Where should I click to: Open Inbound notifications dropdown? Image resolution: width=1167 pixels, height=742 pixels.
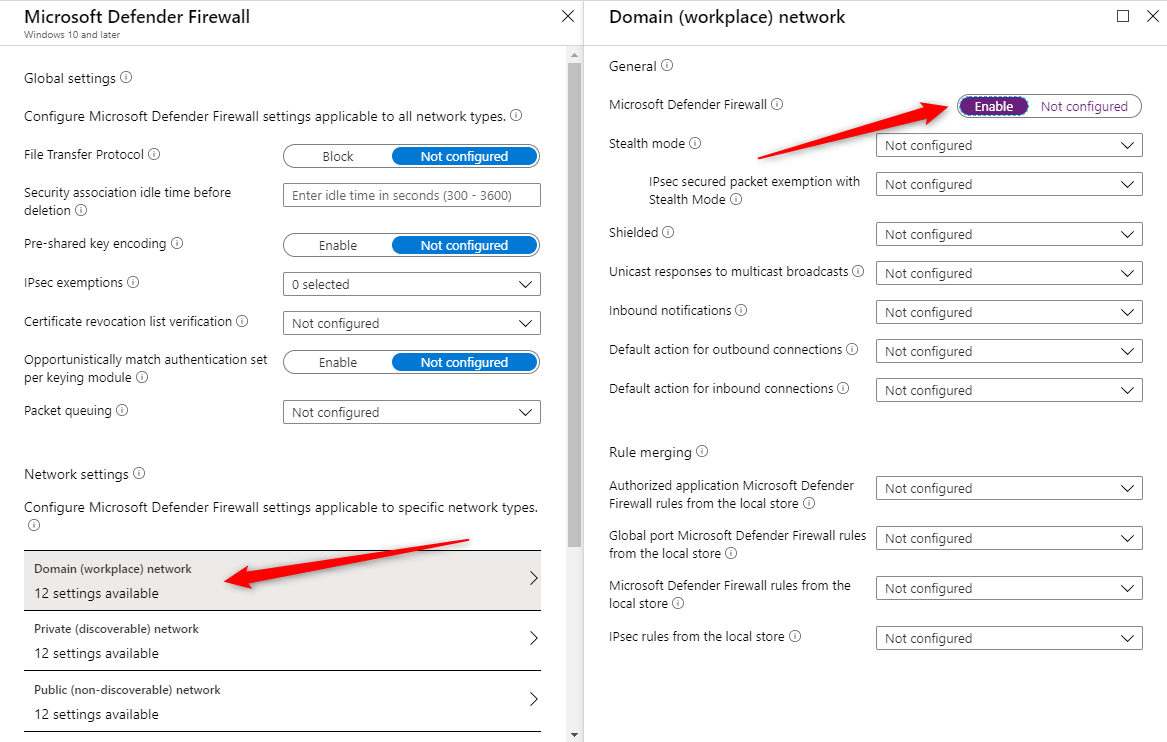point(1009,313)
